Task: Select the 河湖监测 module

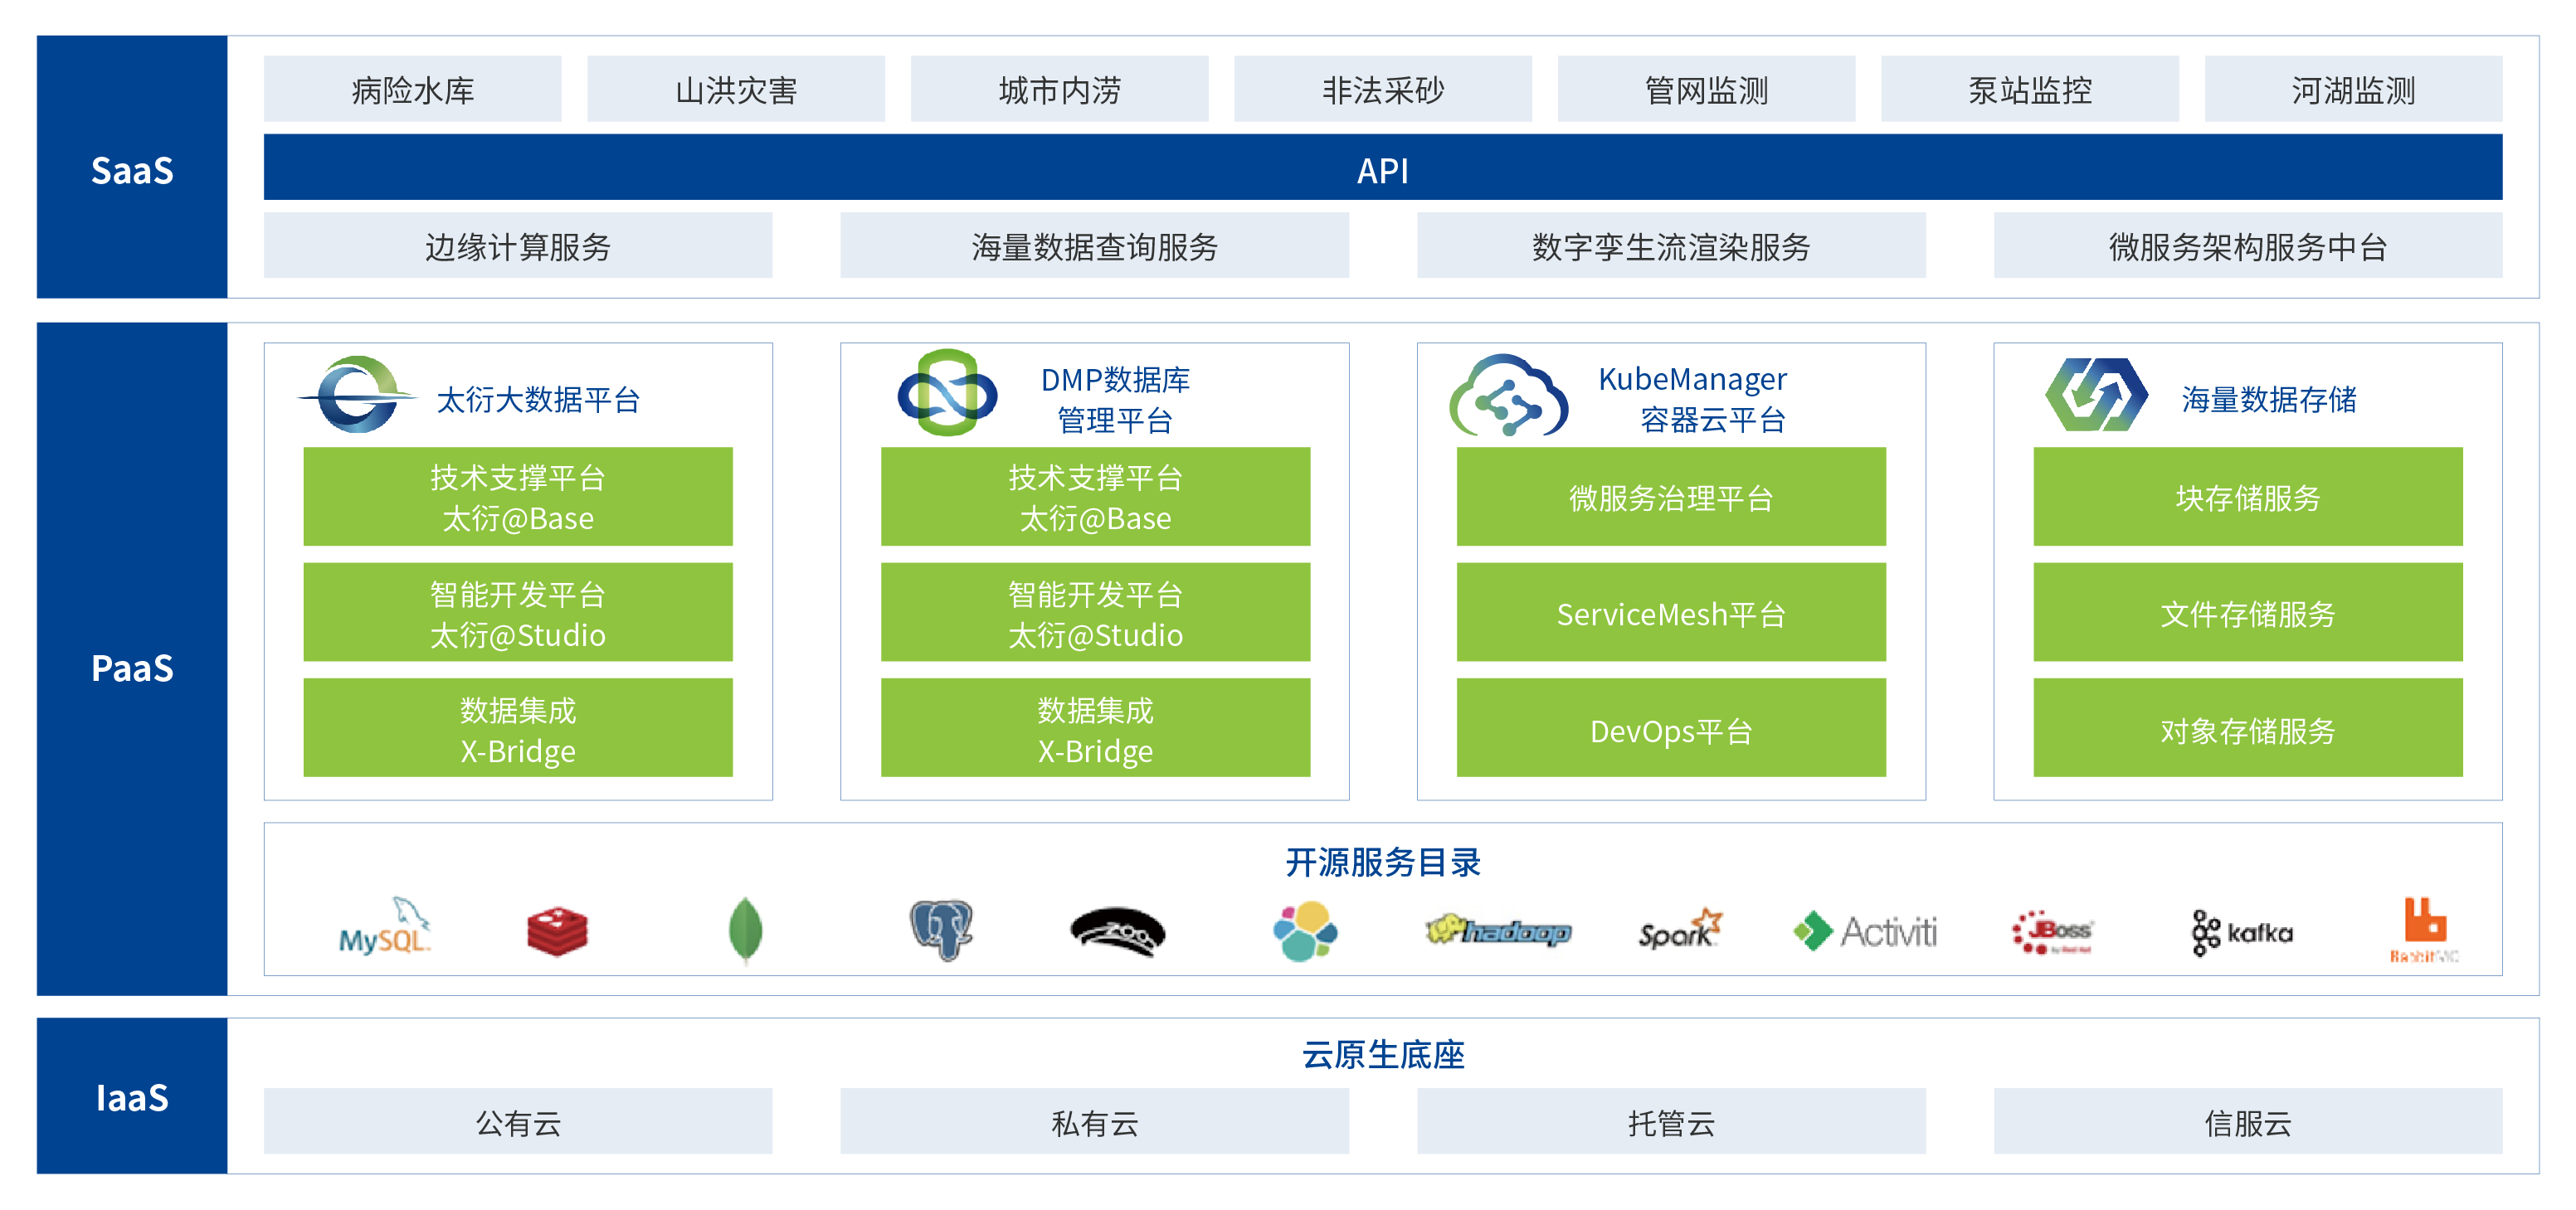Action: point(2353,89)
